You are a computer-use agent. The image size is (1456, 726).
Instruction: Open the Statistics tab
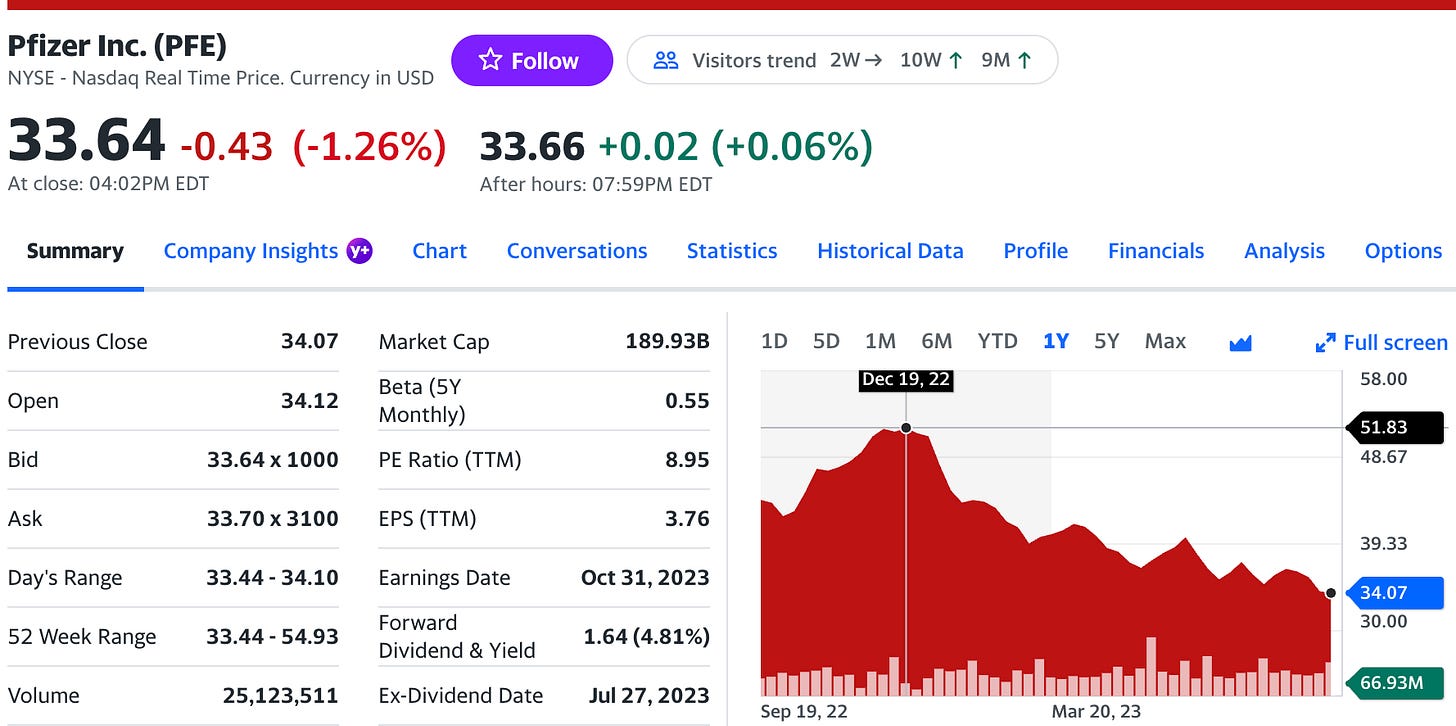732,251
